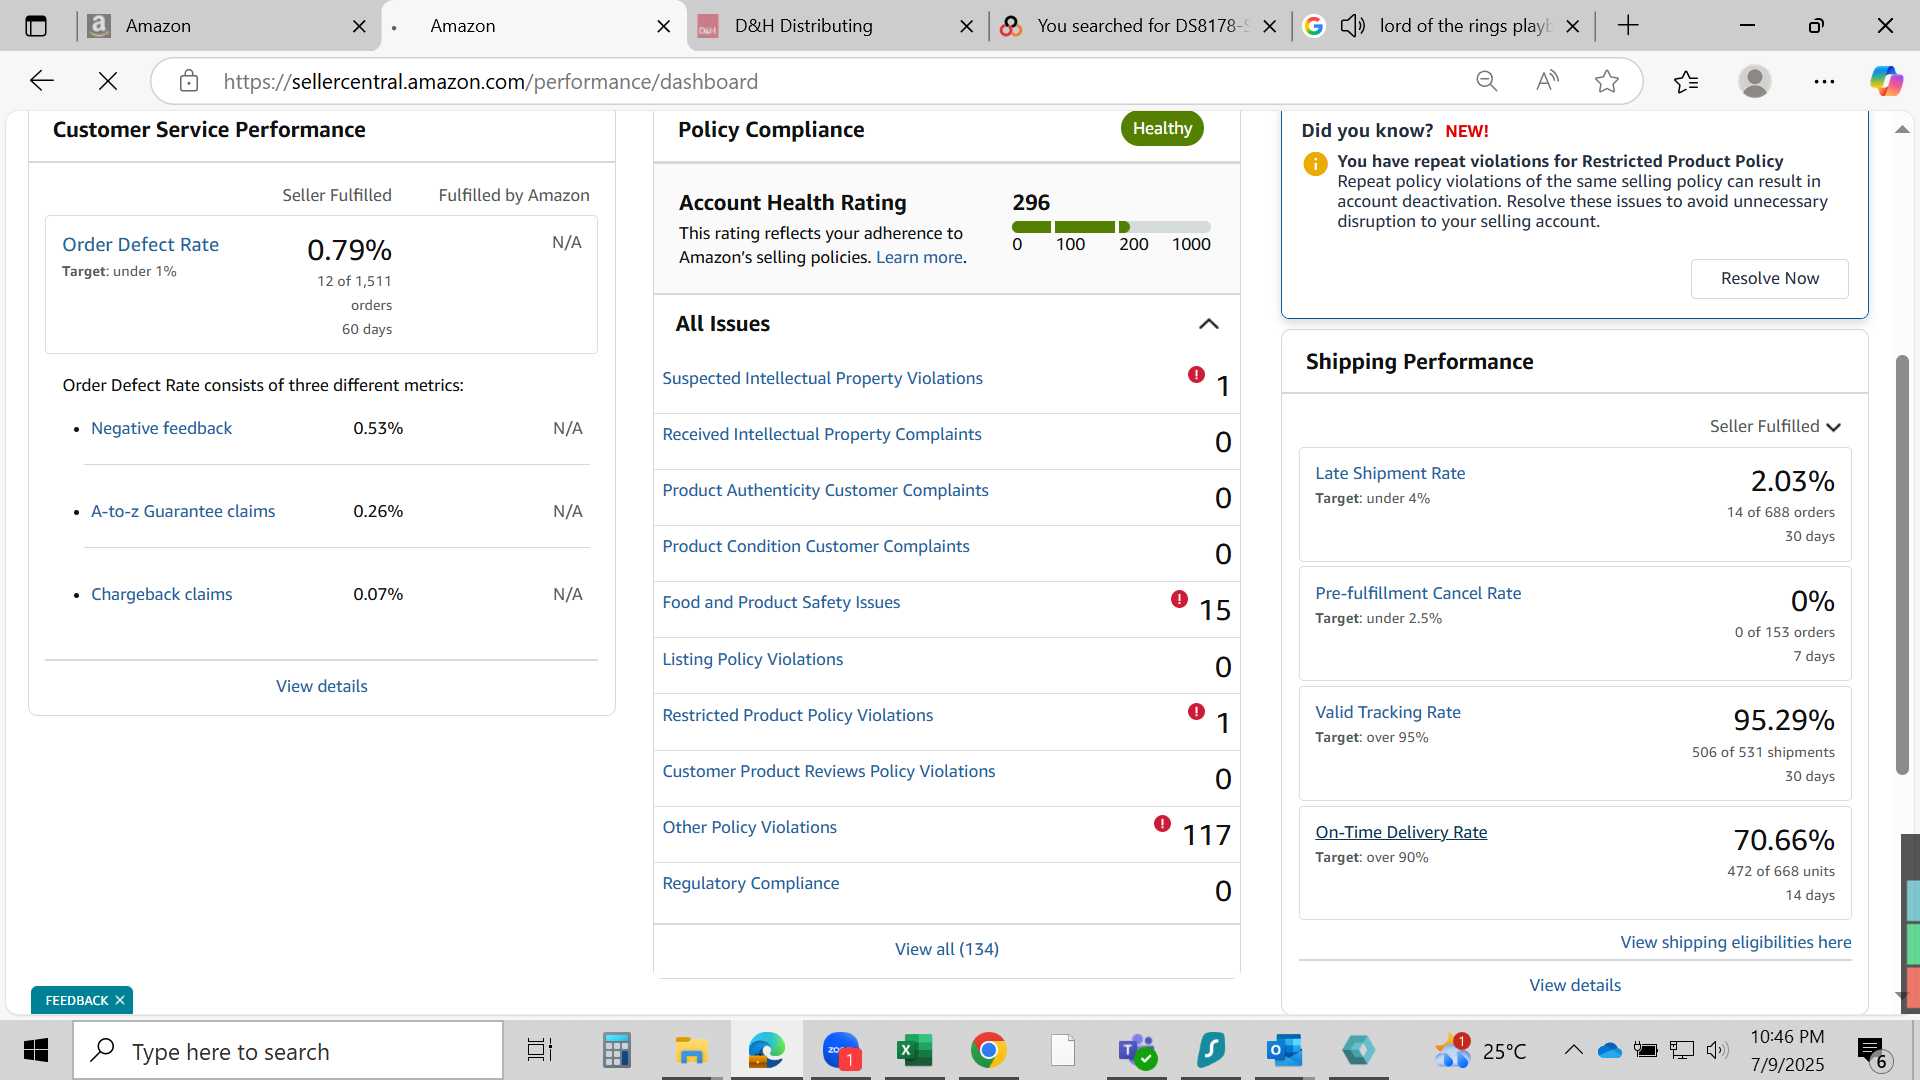
Task: Open Suspected Intellectual Property Violations
Action: point(822,378)
